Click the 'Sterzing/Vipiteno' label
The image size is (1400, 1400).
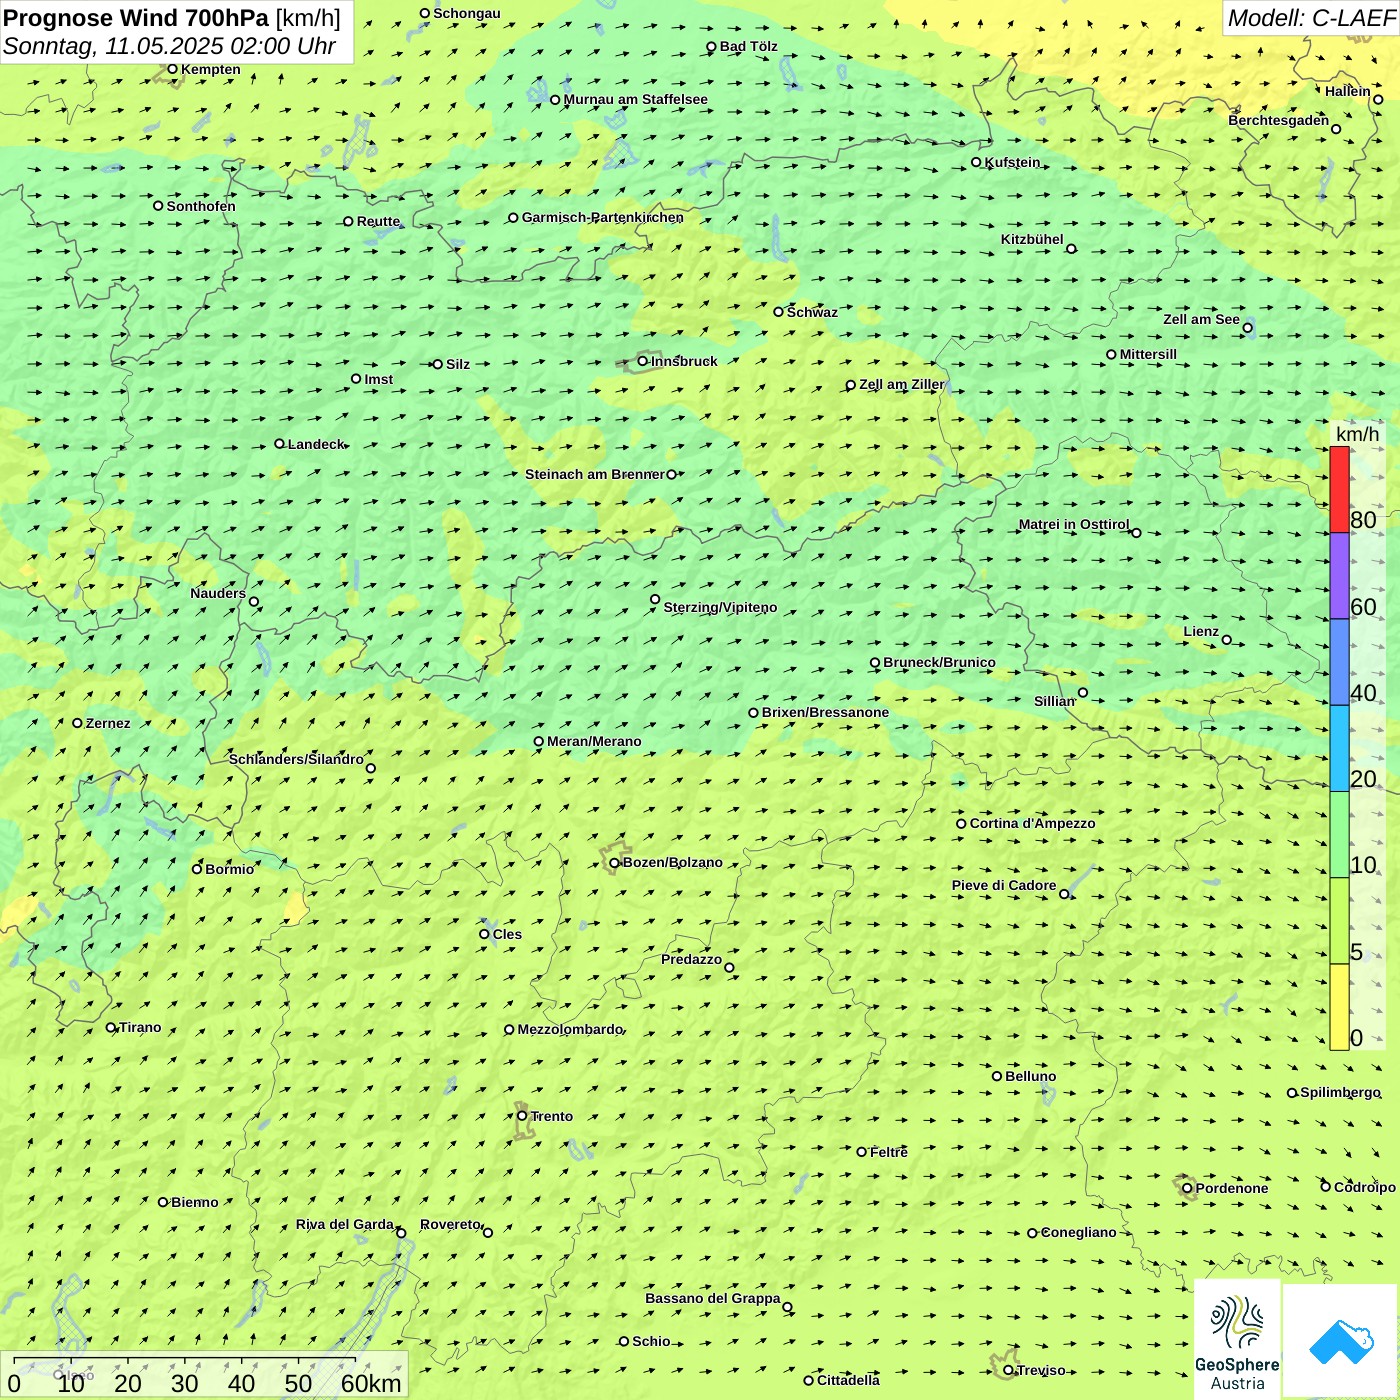pyautogui.click(x=720, y=607)
